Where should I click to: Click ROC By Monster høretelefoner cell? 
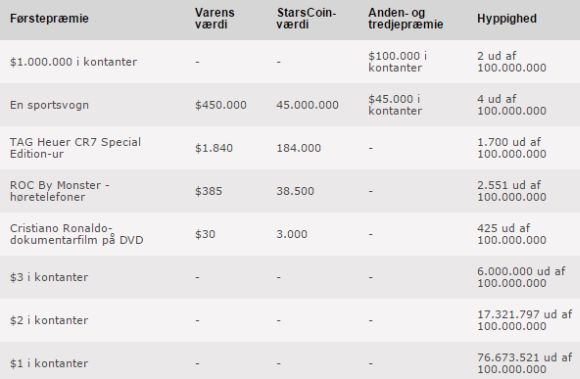click(x=60, y=191)
